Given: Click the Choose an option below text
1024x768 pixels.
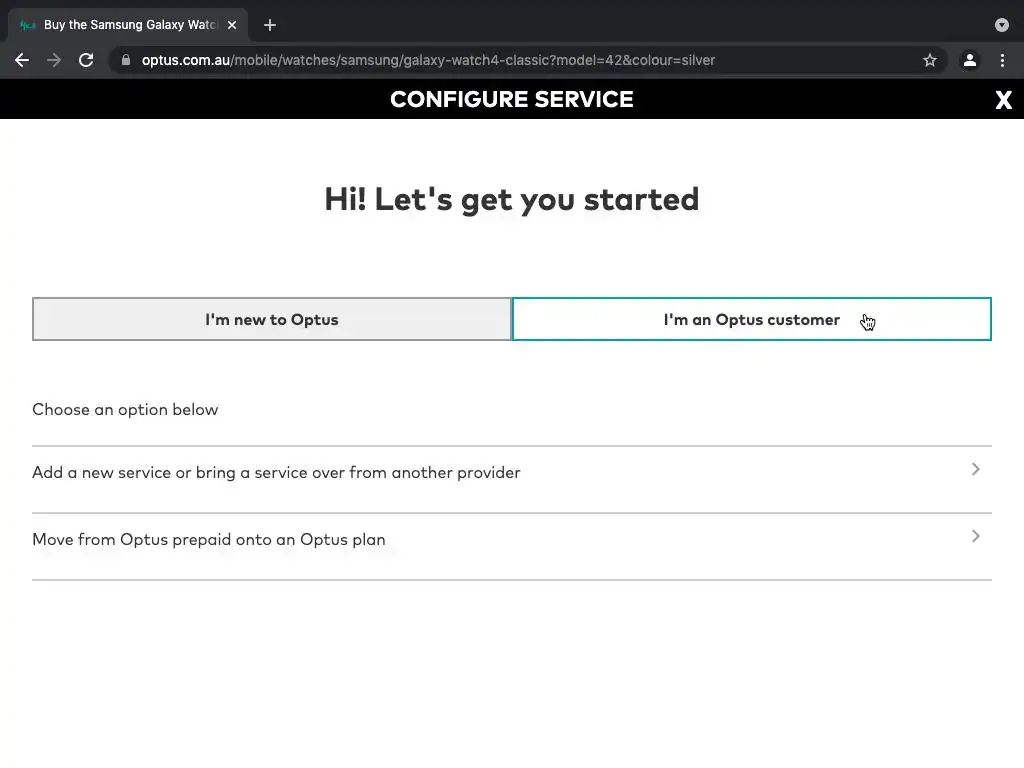Looking at the screenshot, I should tap(125, 409).
